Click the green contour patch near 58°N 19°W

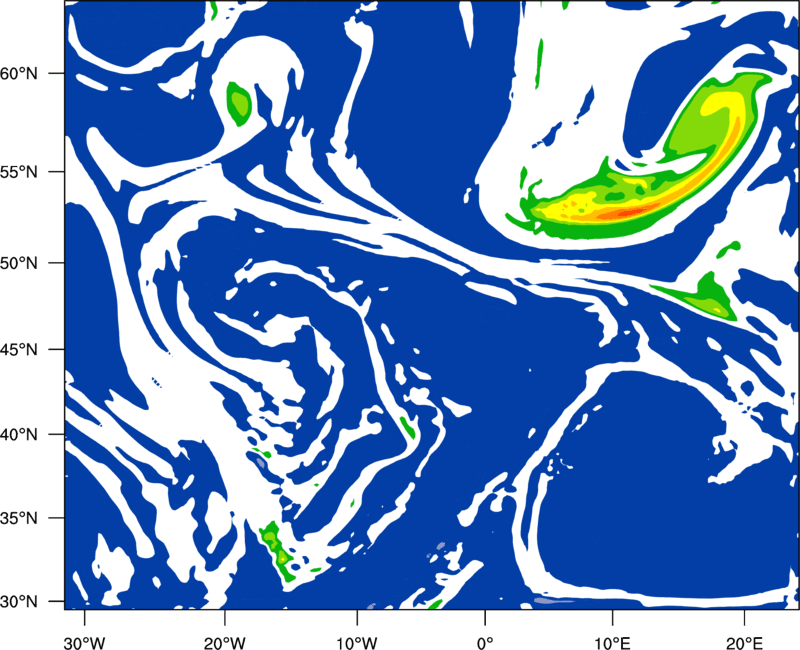click(239, 104)
